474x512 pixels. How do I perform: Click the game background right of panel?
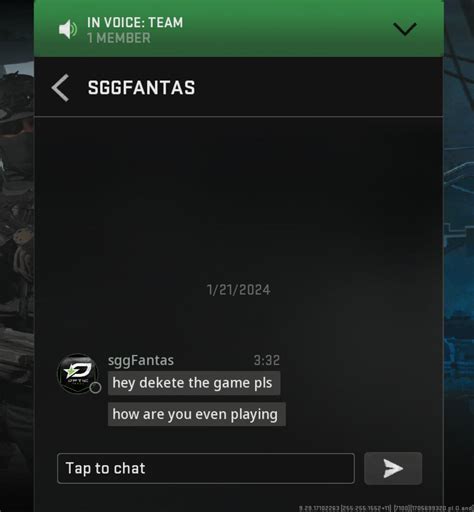coord(459,256)
